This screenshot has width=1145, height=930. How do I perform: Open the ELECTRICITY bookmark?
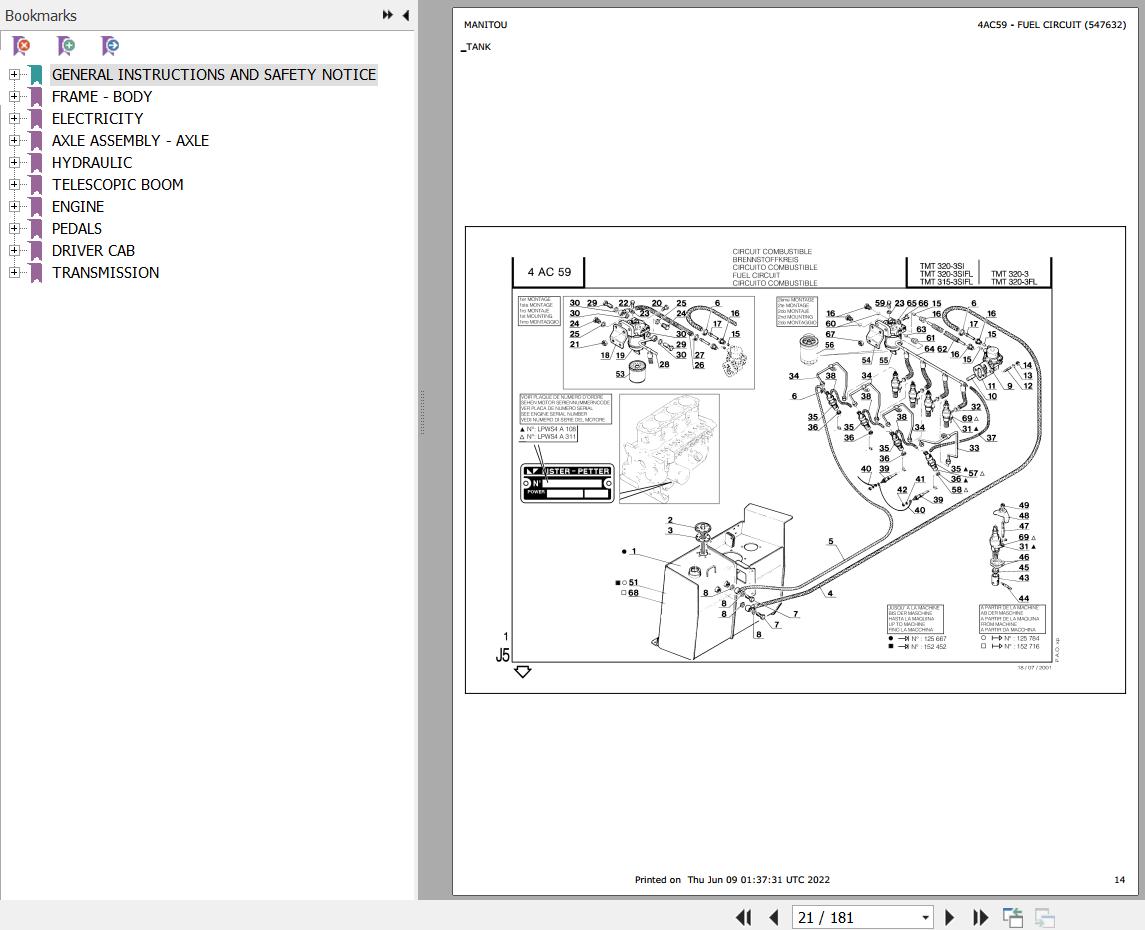point(97,118)
